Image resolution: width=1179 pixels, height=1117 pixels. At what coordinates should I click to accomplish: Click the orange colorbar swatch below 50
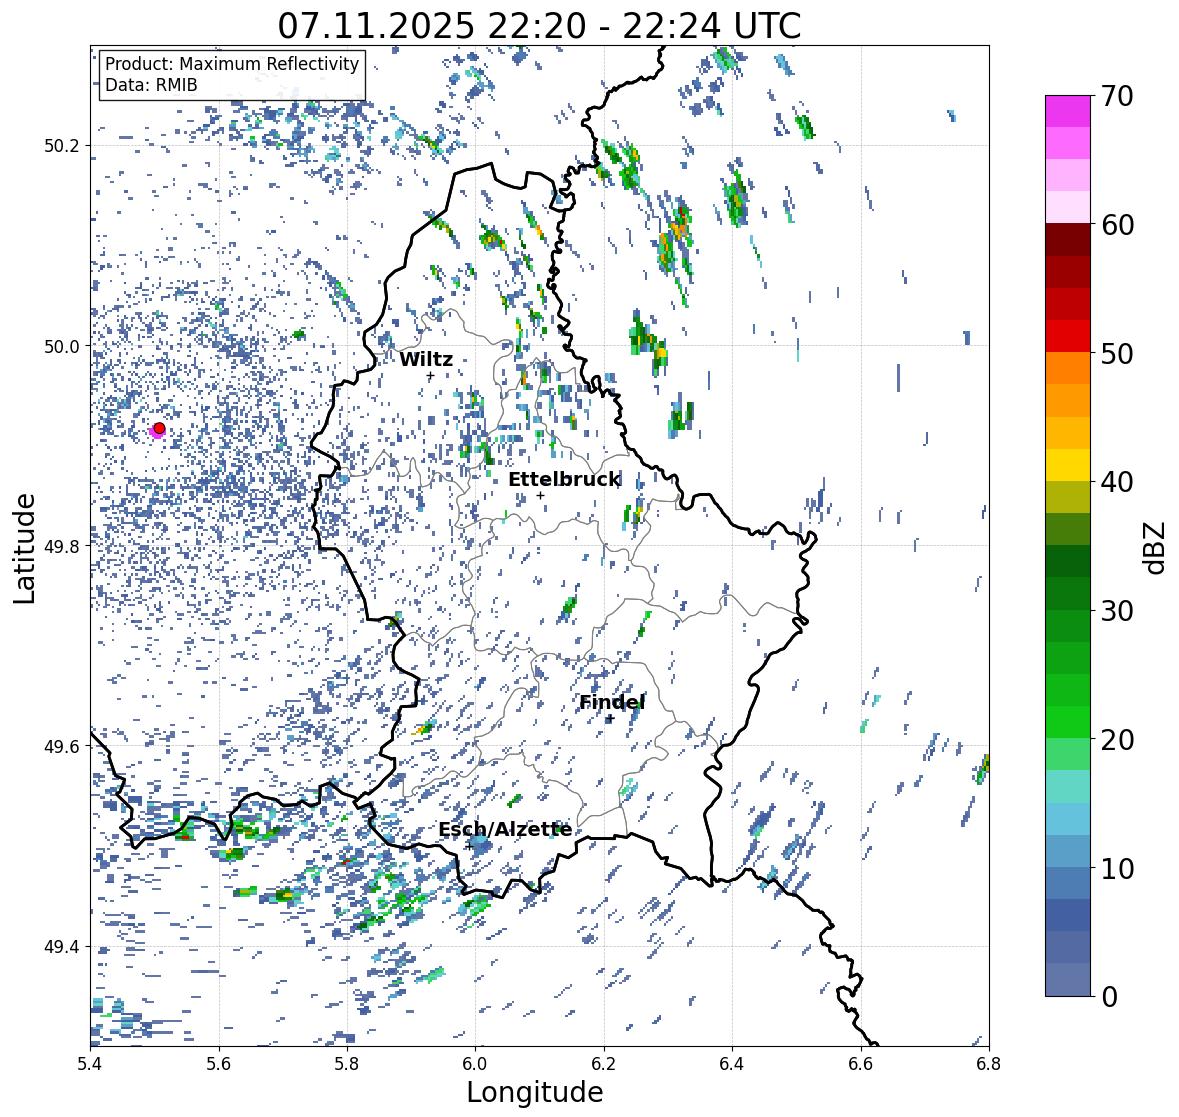[1068, 368]
